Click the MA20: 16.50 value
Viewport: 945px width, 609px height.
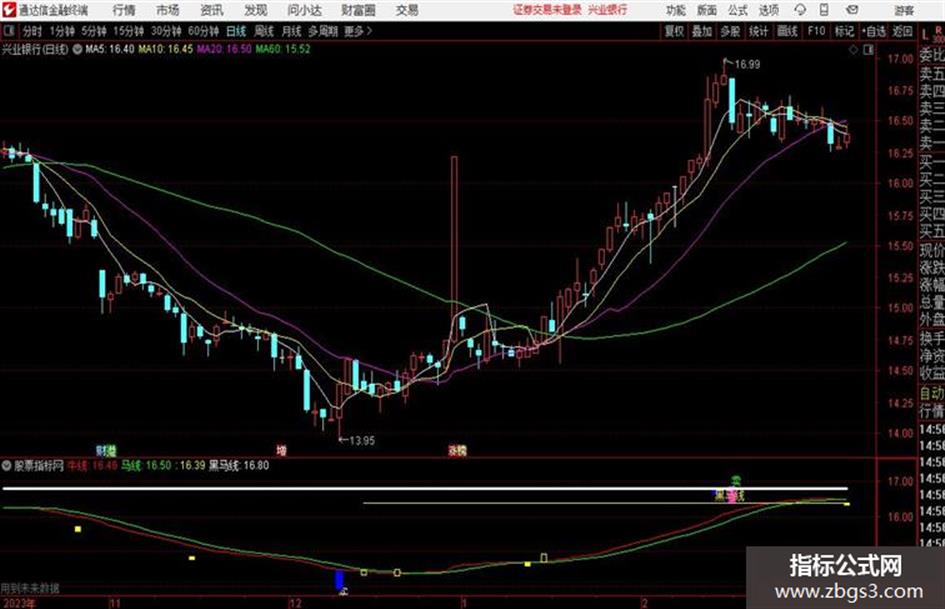[224, 49]
